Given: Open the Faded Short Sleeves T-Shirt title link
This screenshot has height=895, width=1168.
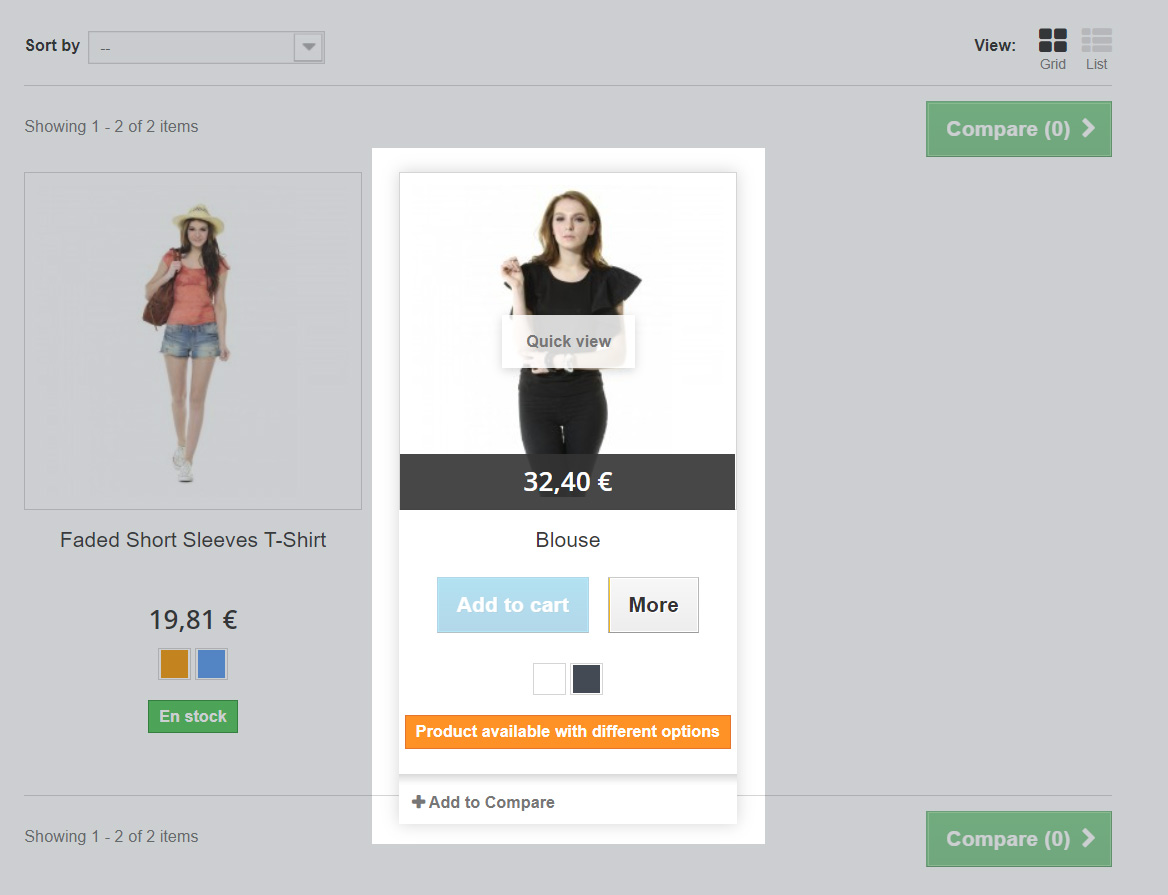Looking at the screenshot, I should [x=193, y=540].
